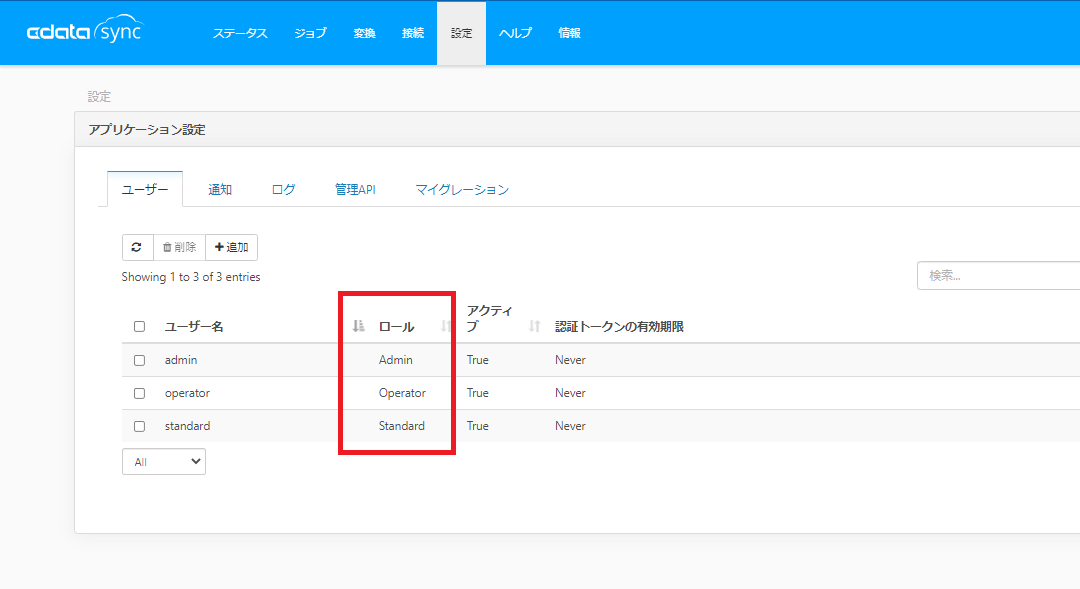
Task: Open the ステータス menu
Action: point(240,33)
